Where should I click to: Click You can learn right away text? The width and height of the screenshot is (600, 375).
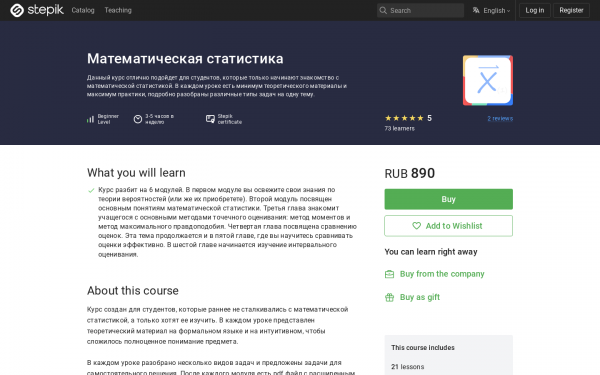[x=431, y=252]
